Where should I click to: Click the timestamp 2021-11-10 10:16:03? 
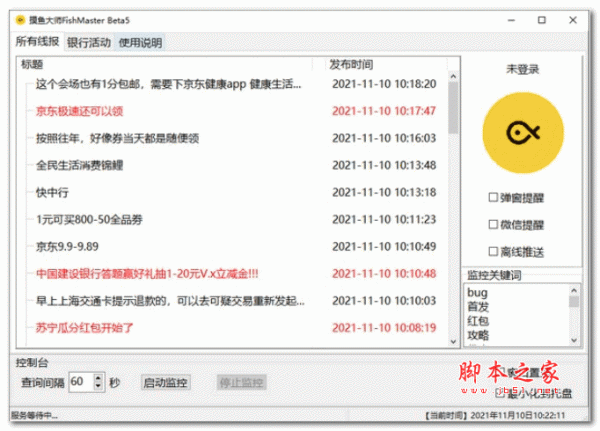[x=384, y=138]
